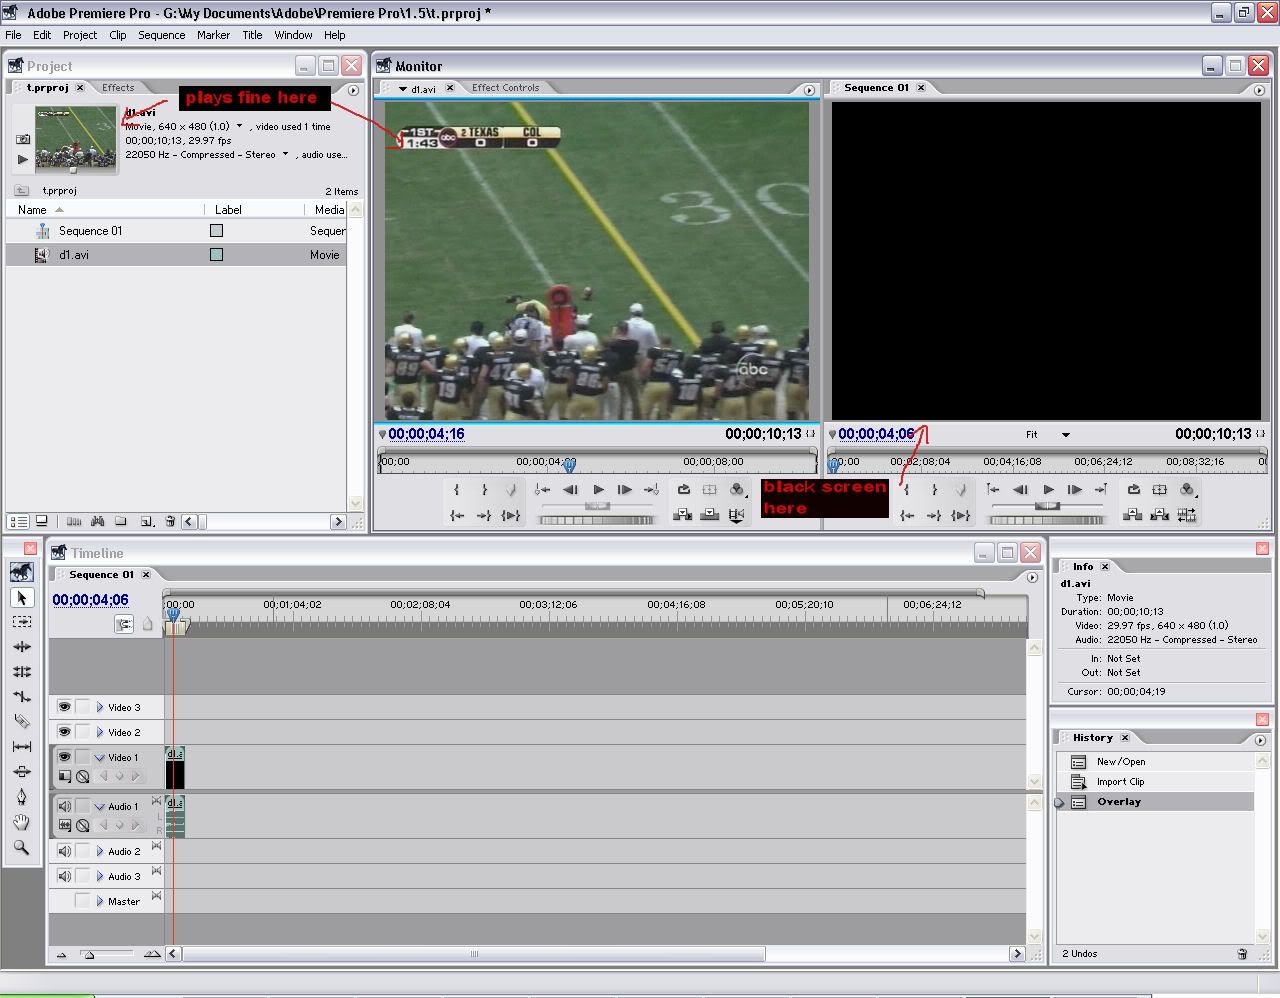1280x998 pixels.
Task: Step forward one frame in program monitor
Action: 1075,489
